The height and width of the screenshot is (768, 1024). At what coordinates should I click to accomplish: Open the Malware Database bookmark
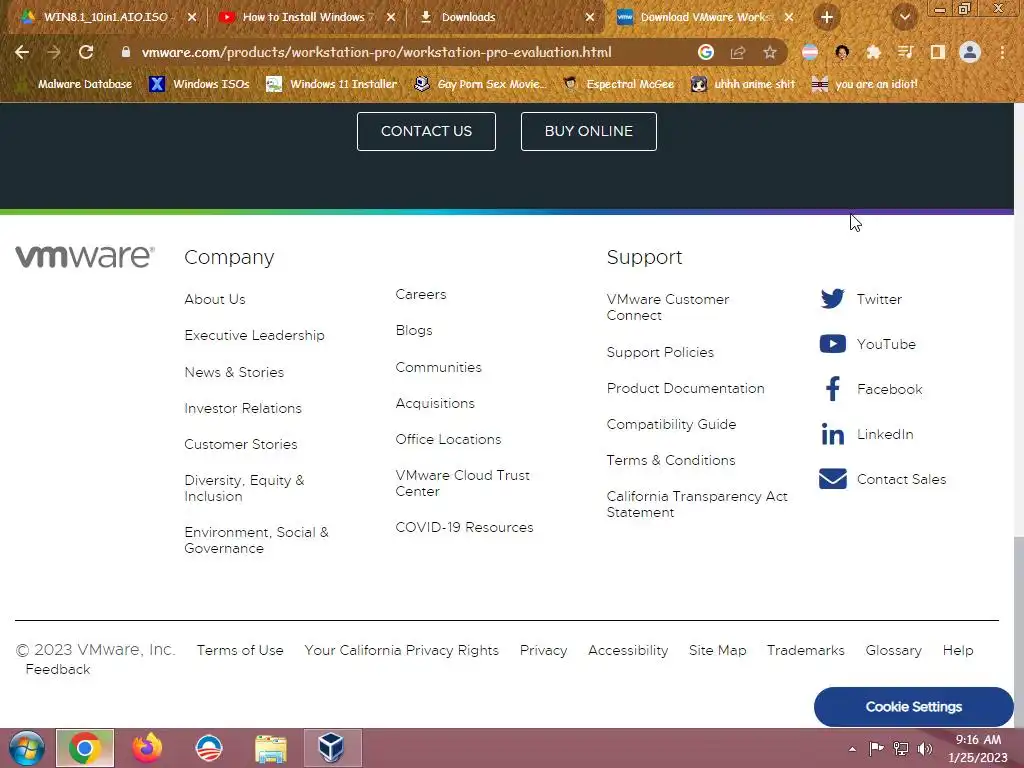coord(76,84)
